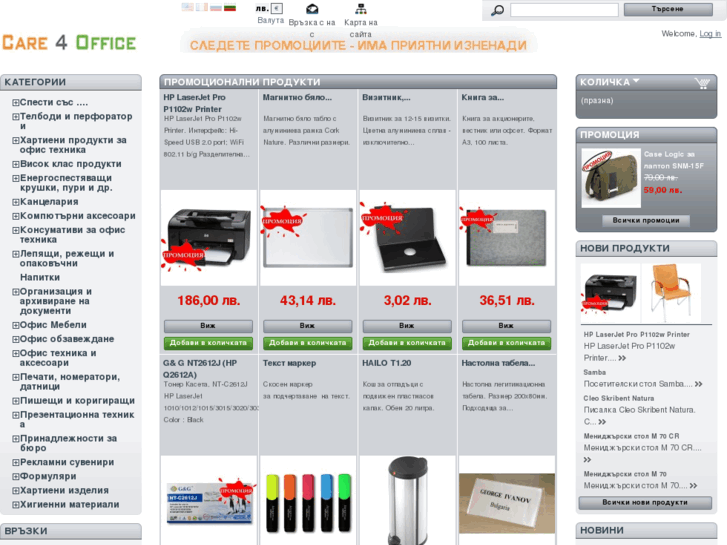The height and width of the screenshot is (545, 727).
Task: Click the Всички нови продукти button
Action: point(645,503)
